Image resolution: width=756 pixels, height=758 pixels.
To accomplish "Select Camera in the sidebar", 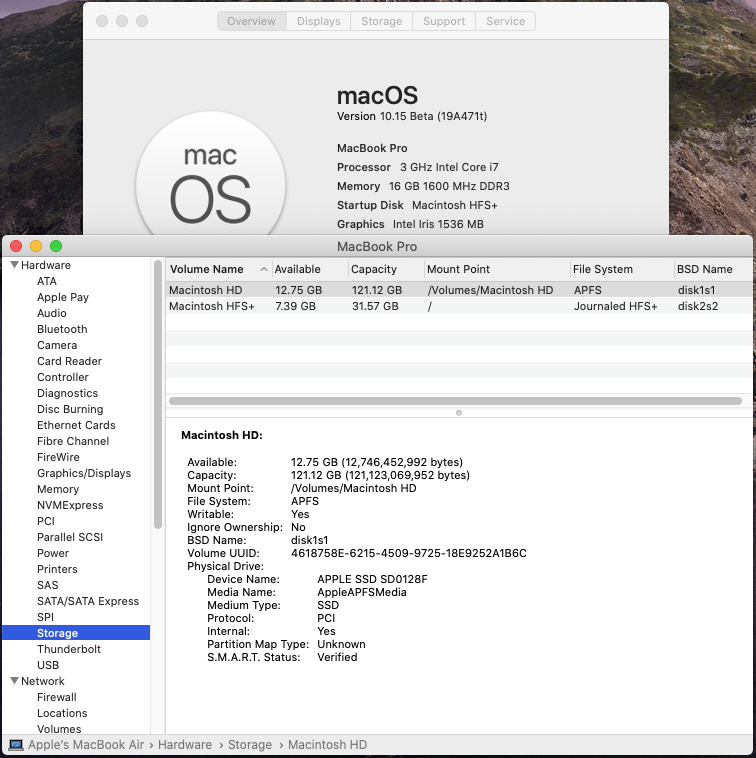I will [x=57, y=345].
